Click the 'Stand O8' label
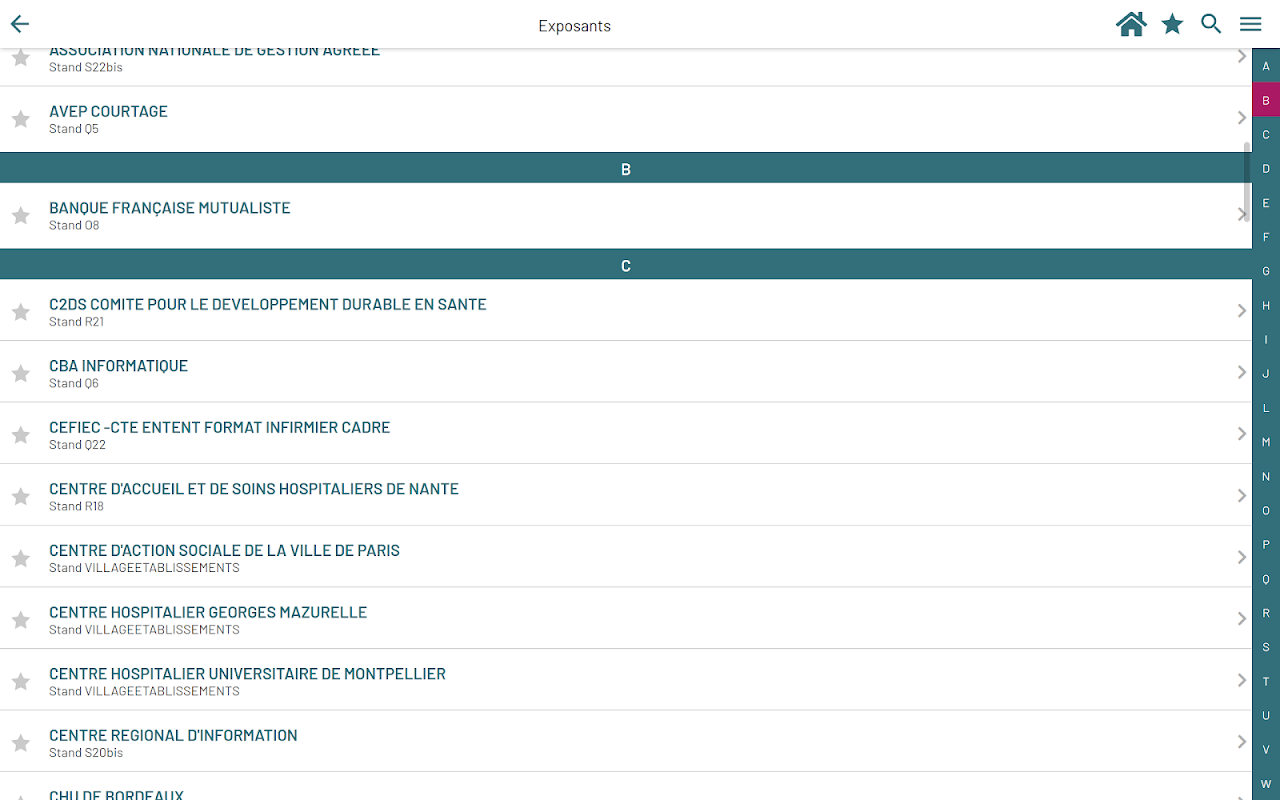 click(74, 225)
